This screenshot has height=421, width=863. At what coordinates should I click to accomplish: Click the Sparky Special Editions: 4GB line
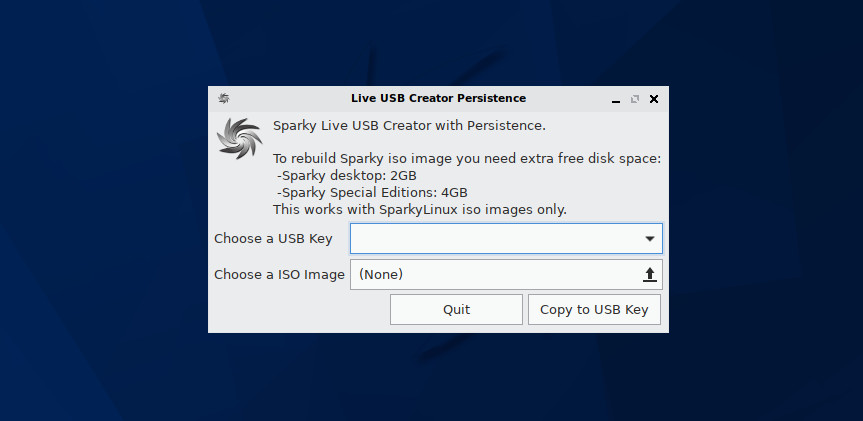372,193
